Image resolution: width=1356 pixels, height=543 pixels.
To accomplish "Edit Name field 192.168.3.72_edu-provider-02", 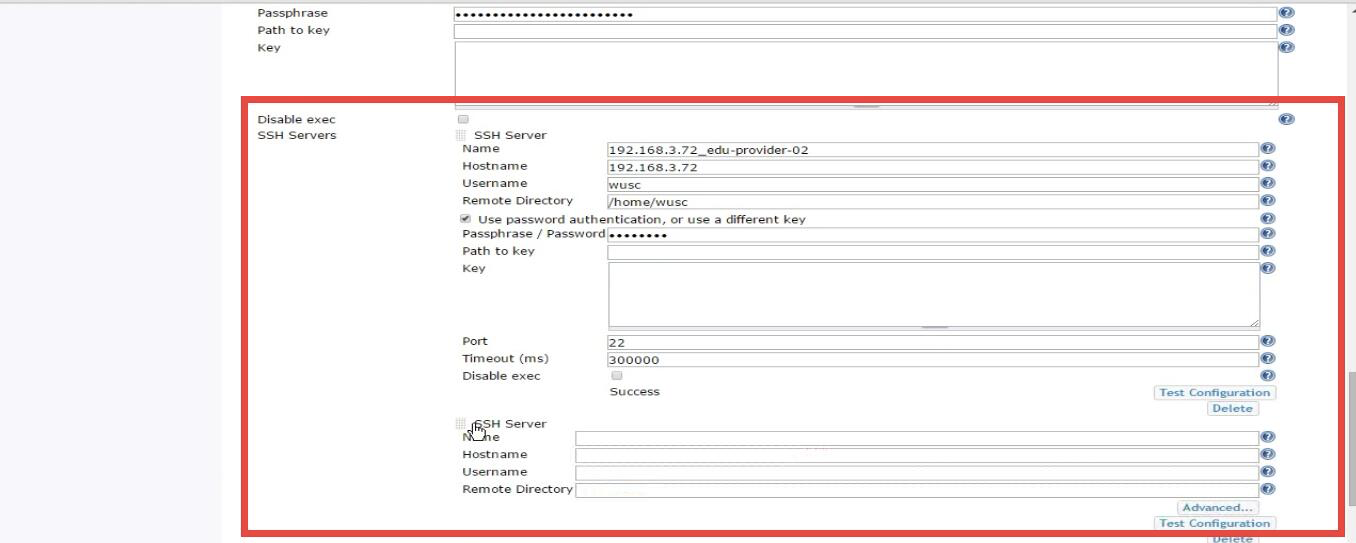I will 932,150.
